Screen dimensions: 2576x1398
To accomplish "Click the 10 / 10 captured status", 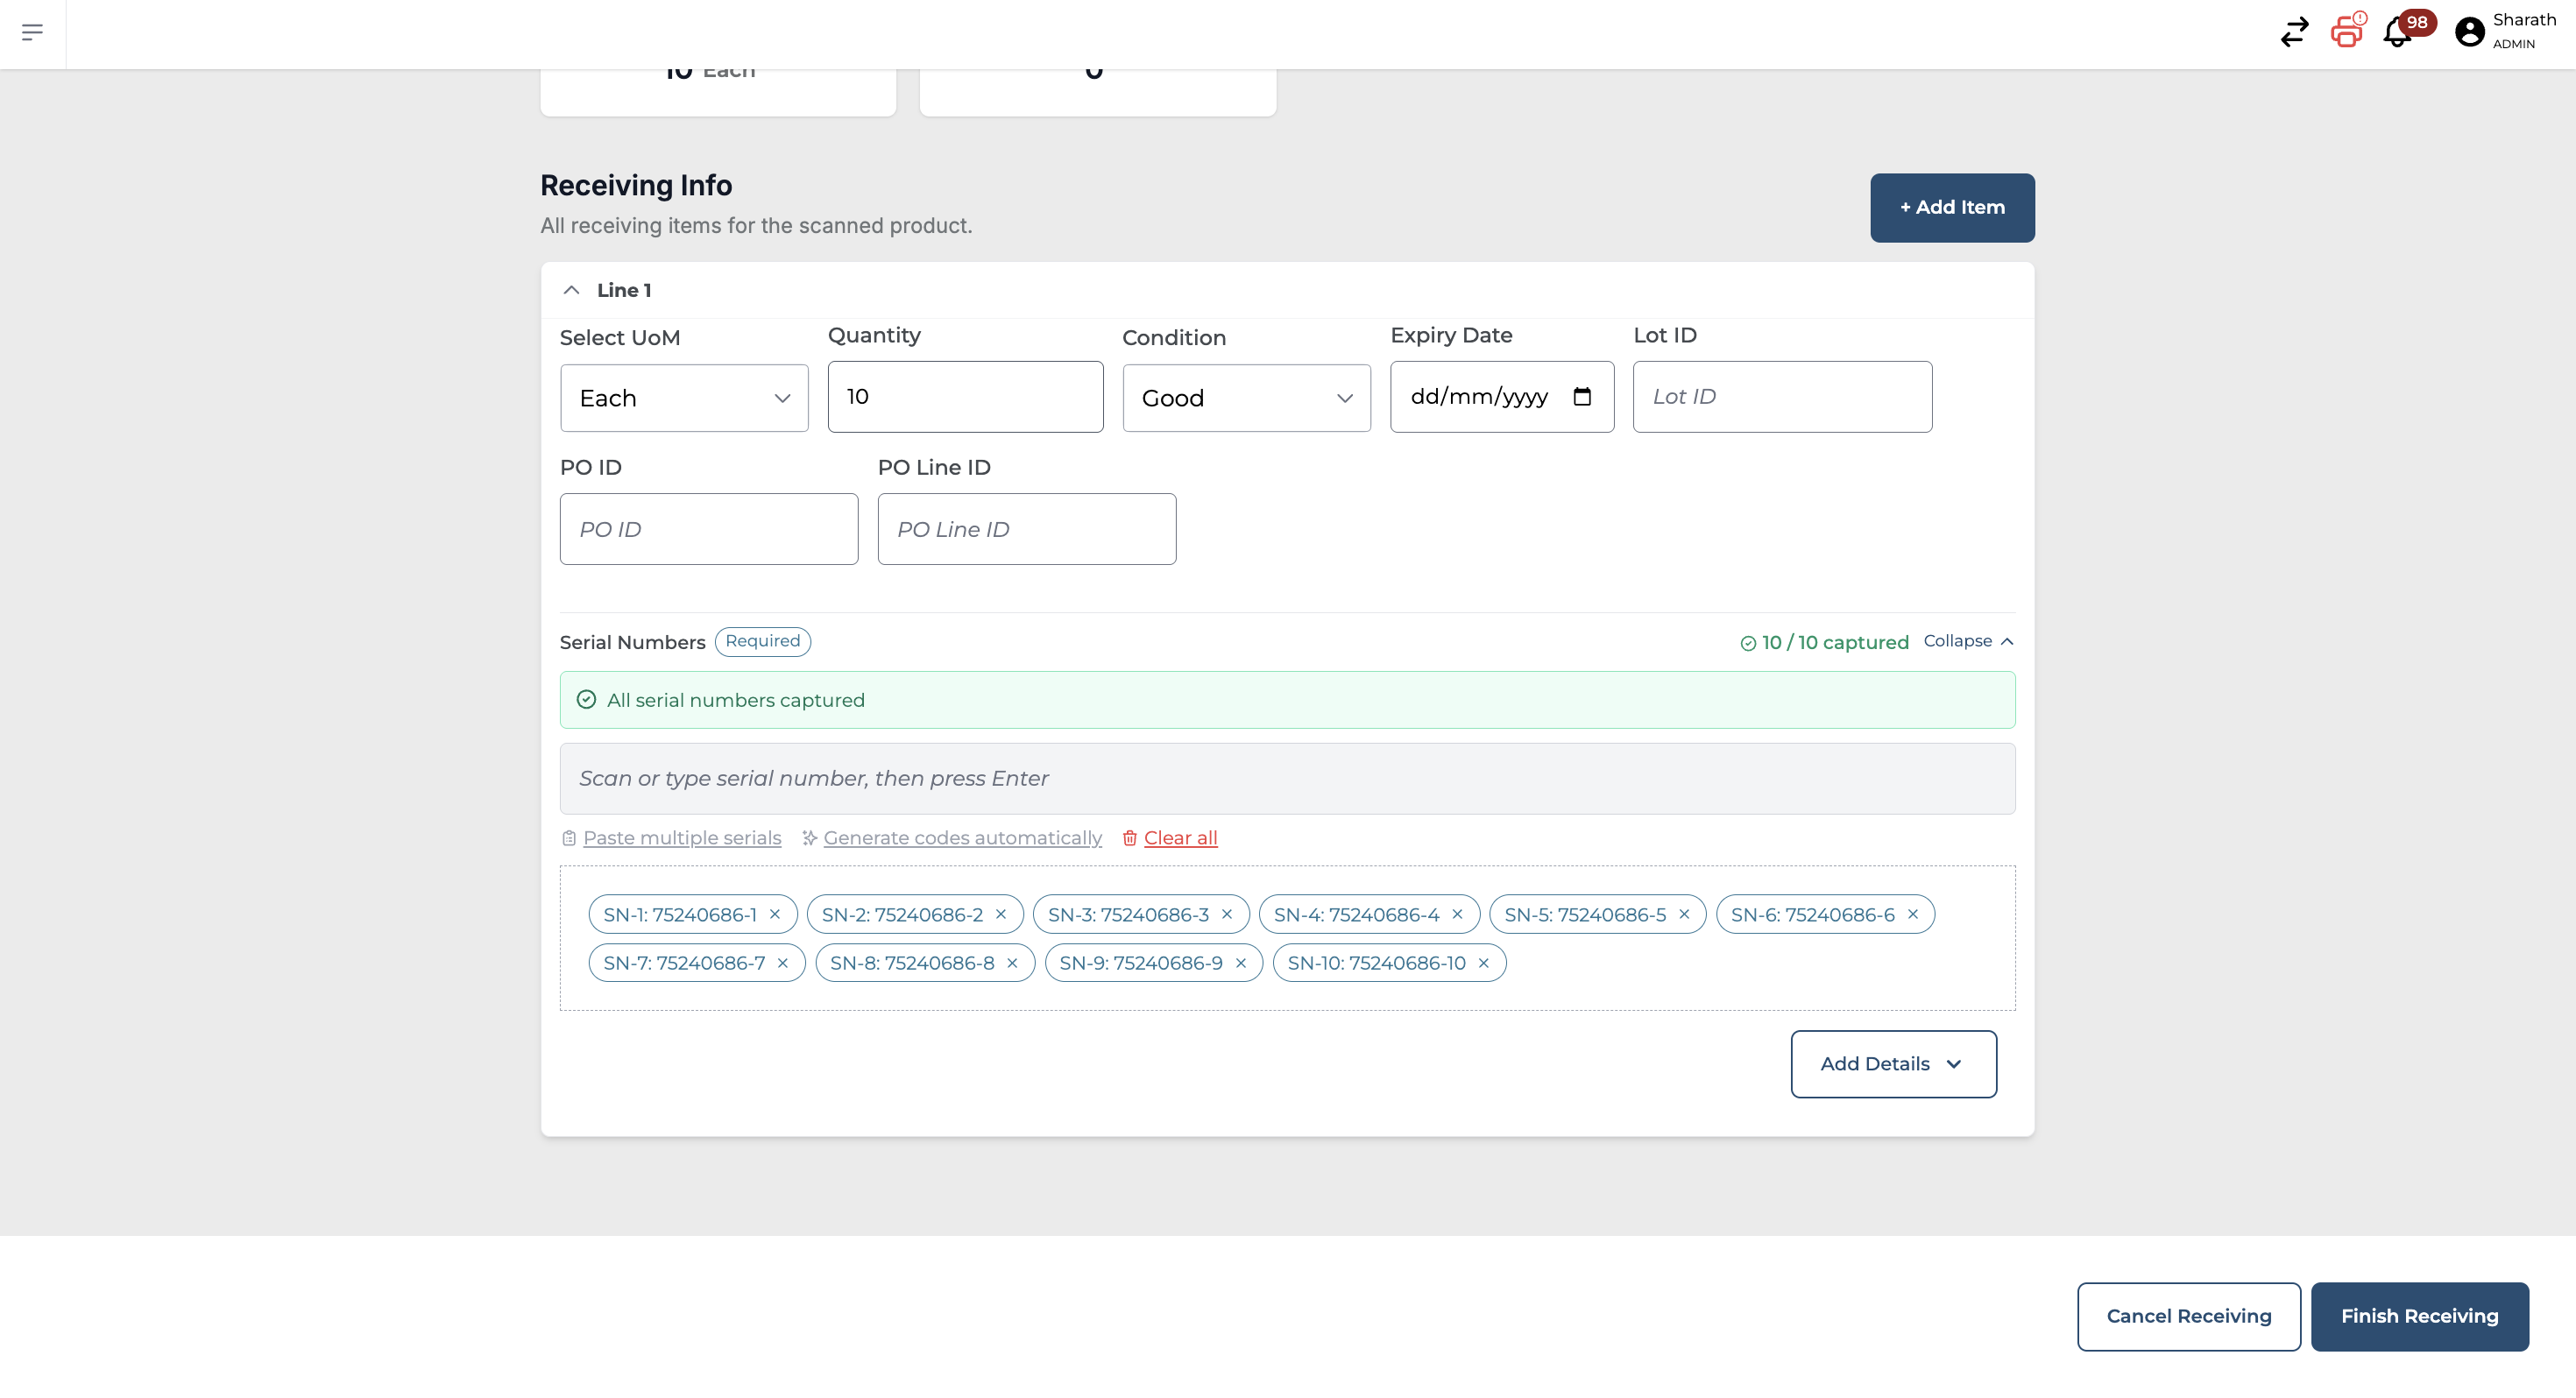I will [x=1824, y=642].
